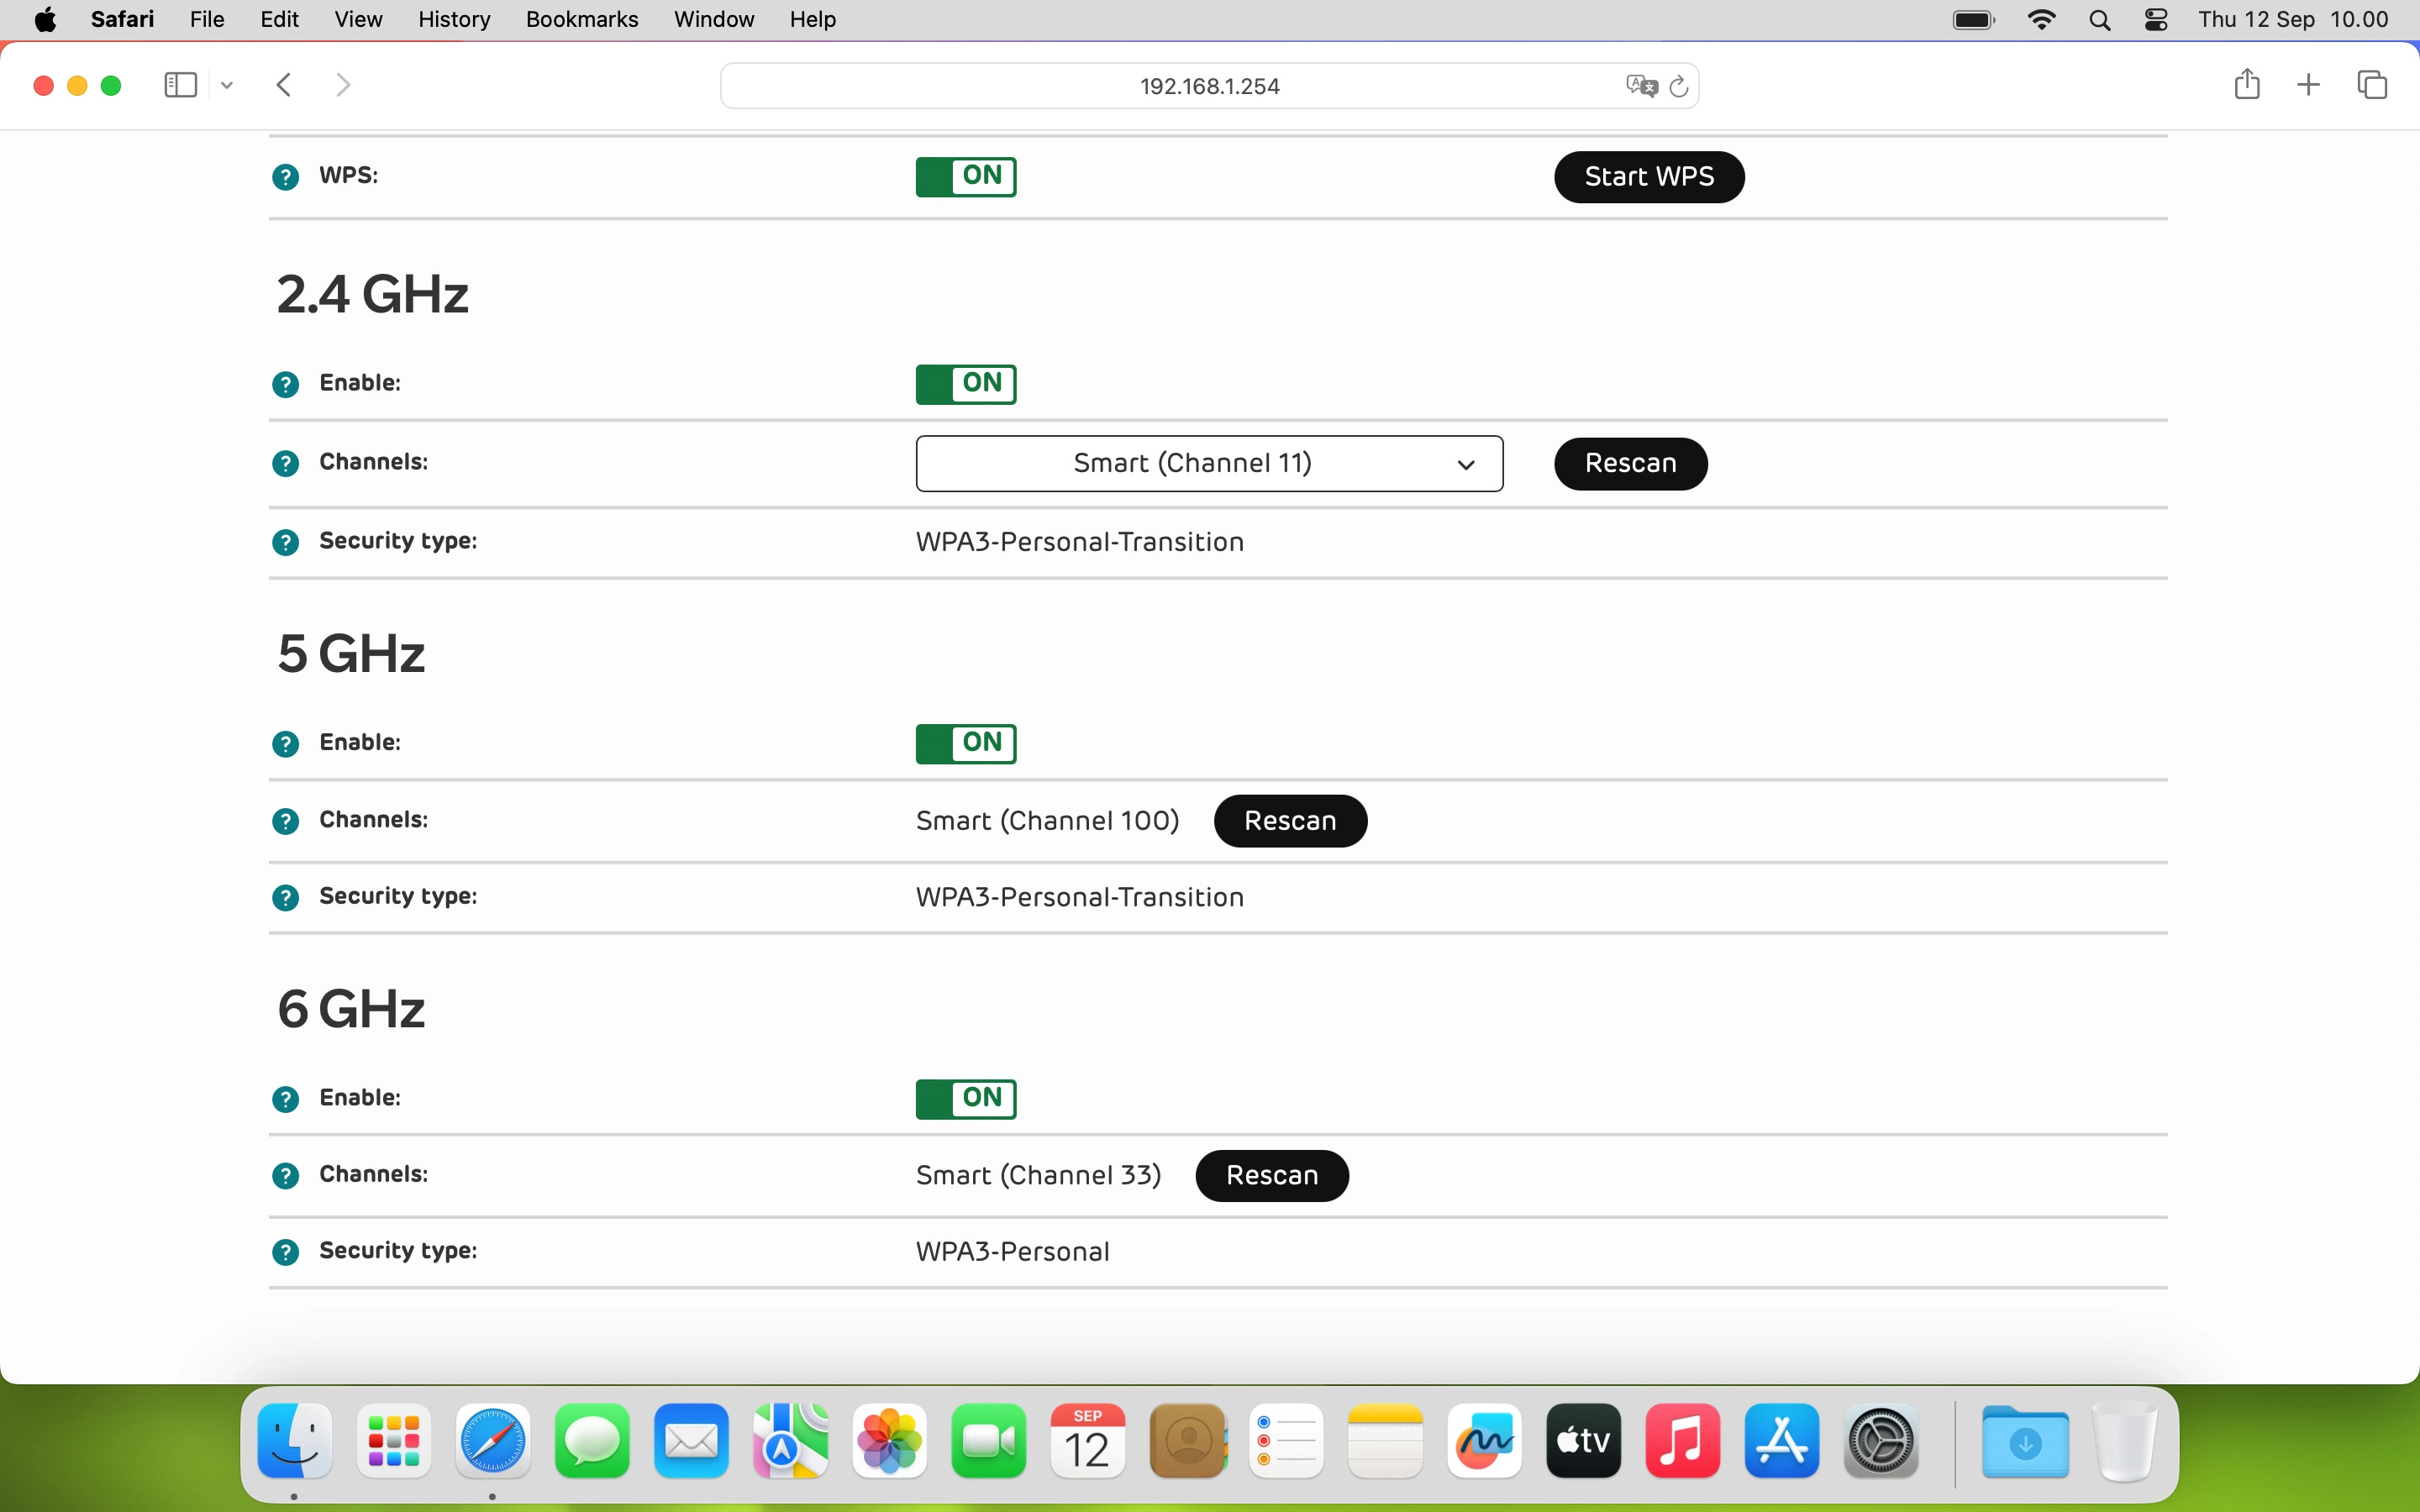Open the Bookmarks menu
Viewport: 2420px width, 1512px height.
[581, 19]
